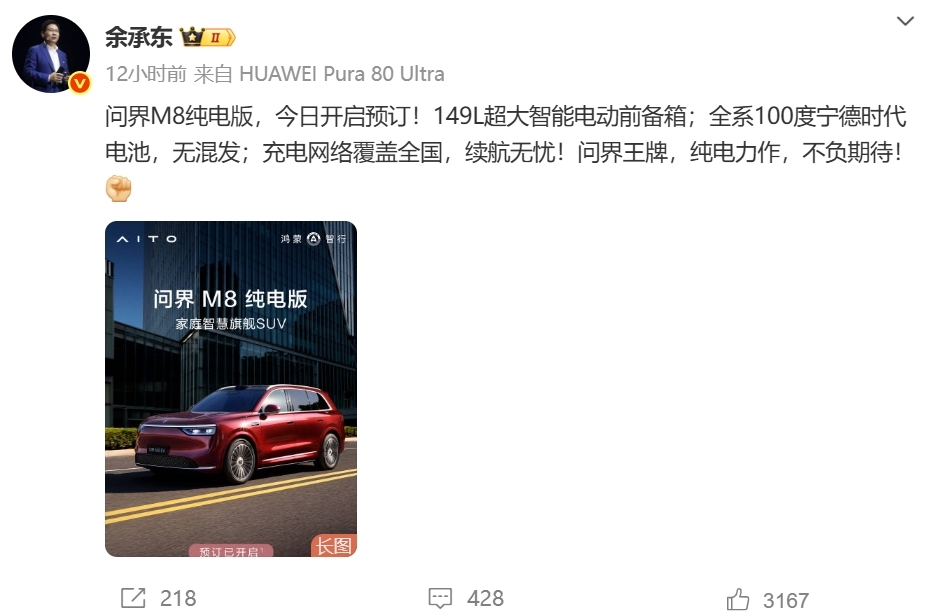937x616 pixels.
Task: Like the post with thumbs-up icon
Action: click(x=737, y=599)
